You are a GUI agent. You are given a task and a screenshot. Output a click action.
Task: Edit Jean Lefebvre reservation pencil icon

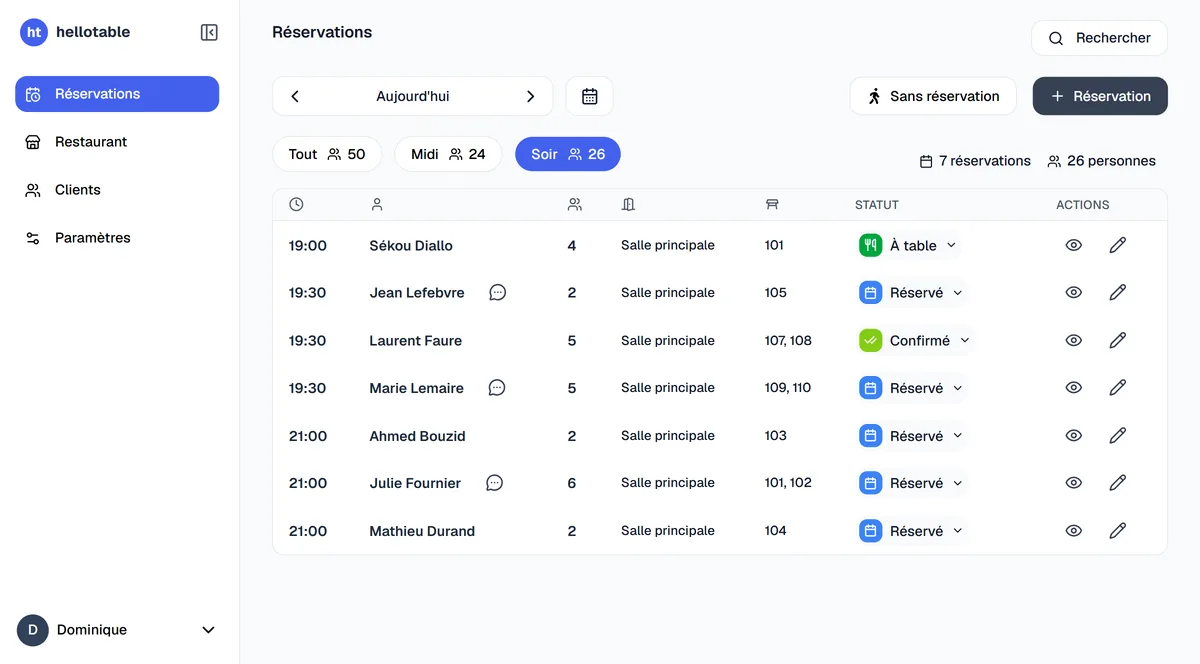(x=1118, y=293)
